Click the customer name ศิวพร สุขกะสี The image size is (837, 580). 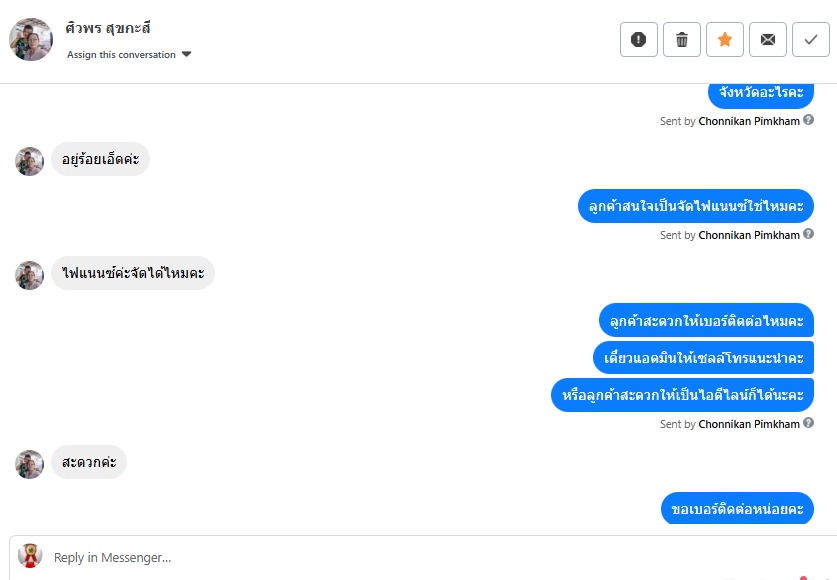[108, 28]
